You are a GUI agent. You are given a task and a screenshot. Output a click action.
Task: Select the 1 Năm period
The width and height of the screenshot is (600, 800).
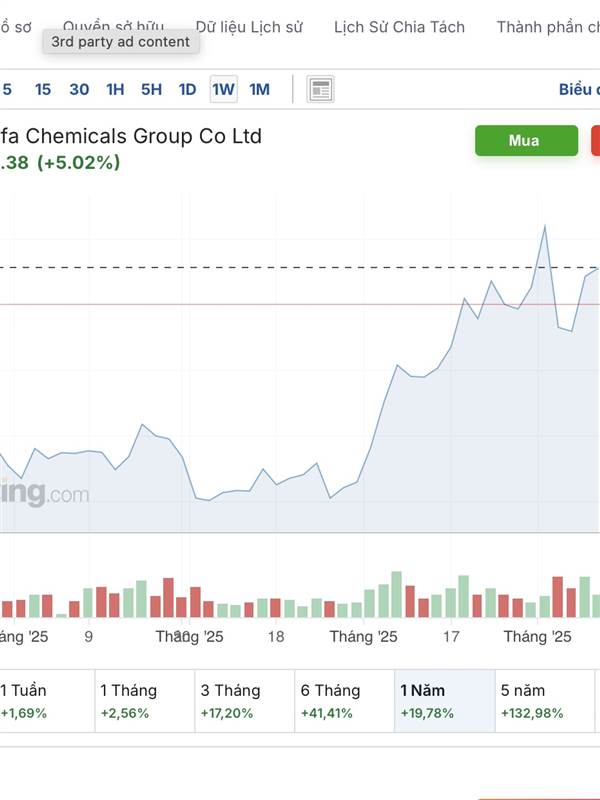(444, 701)
